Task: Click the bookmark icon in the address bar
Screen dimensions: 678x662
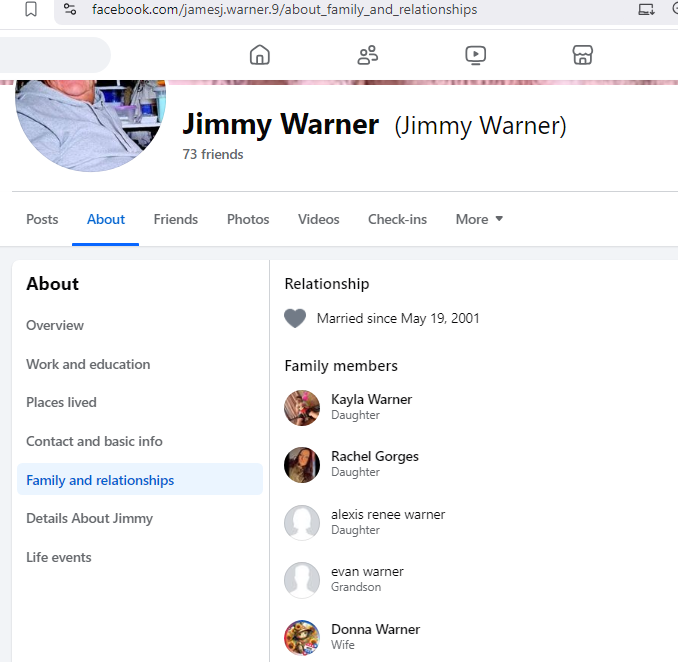Action: [x=31, y=9]
